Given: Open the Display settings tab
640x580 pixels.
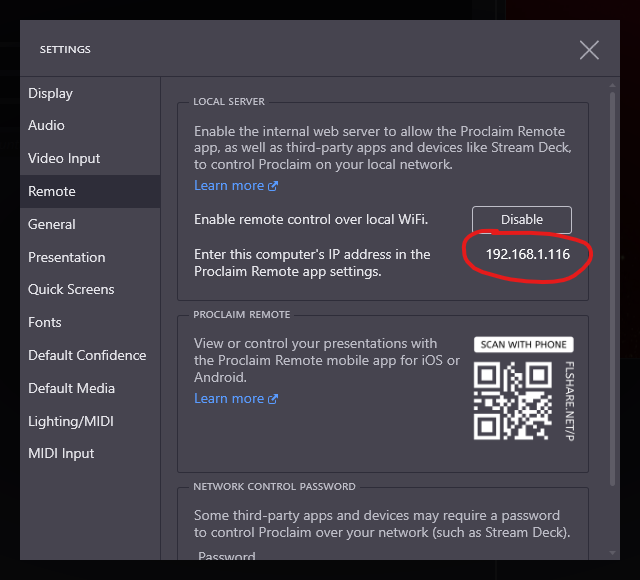Looking at the screenshot, I should pos(90,93).
